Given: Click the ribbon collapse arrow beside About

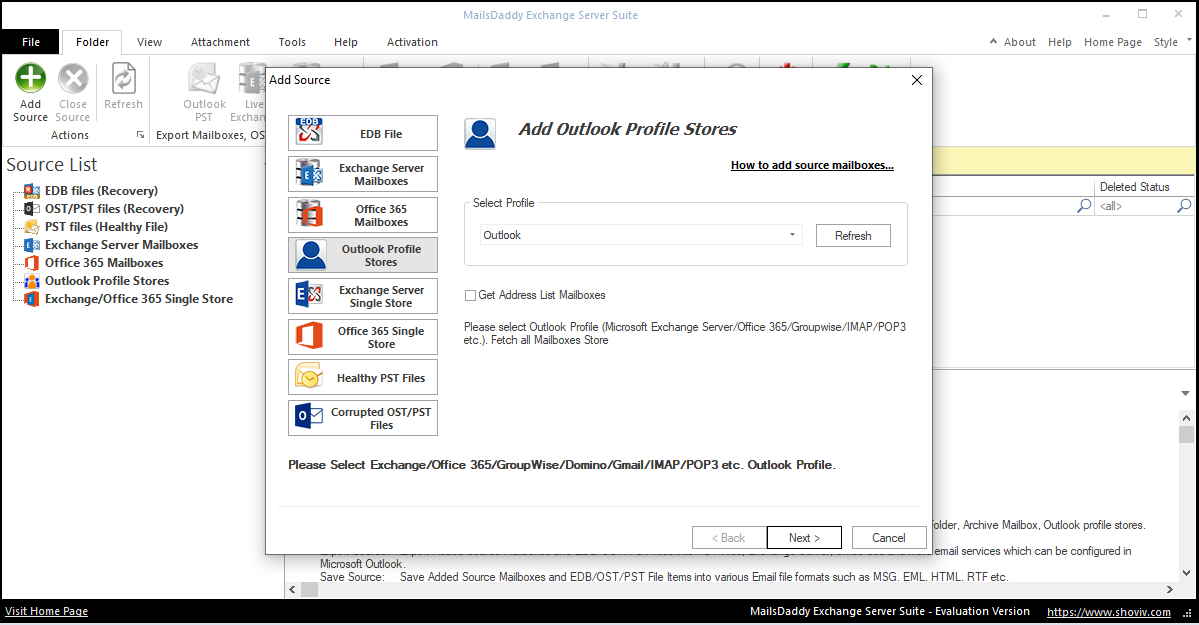Looking at the screenshot, I should click(x=993, y=41).
